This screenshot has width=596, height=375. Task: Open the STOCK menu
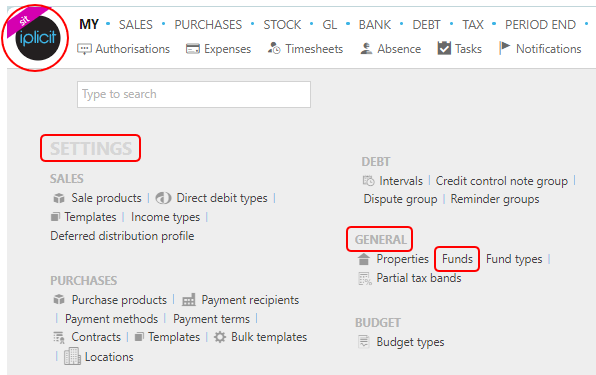[x=282, y=25]
